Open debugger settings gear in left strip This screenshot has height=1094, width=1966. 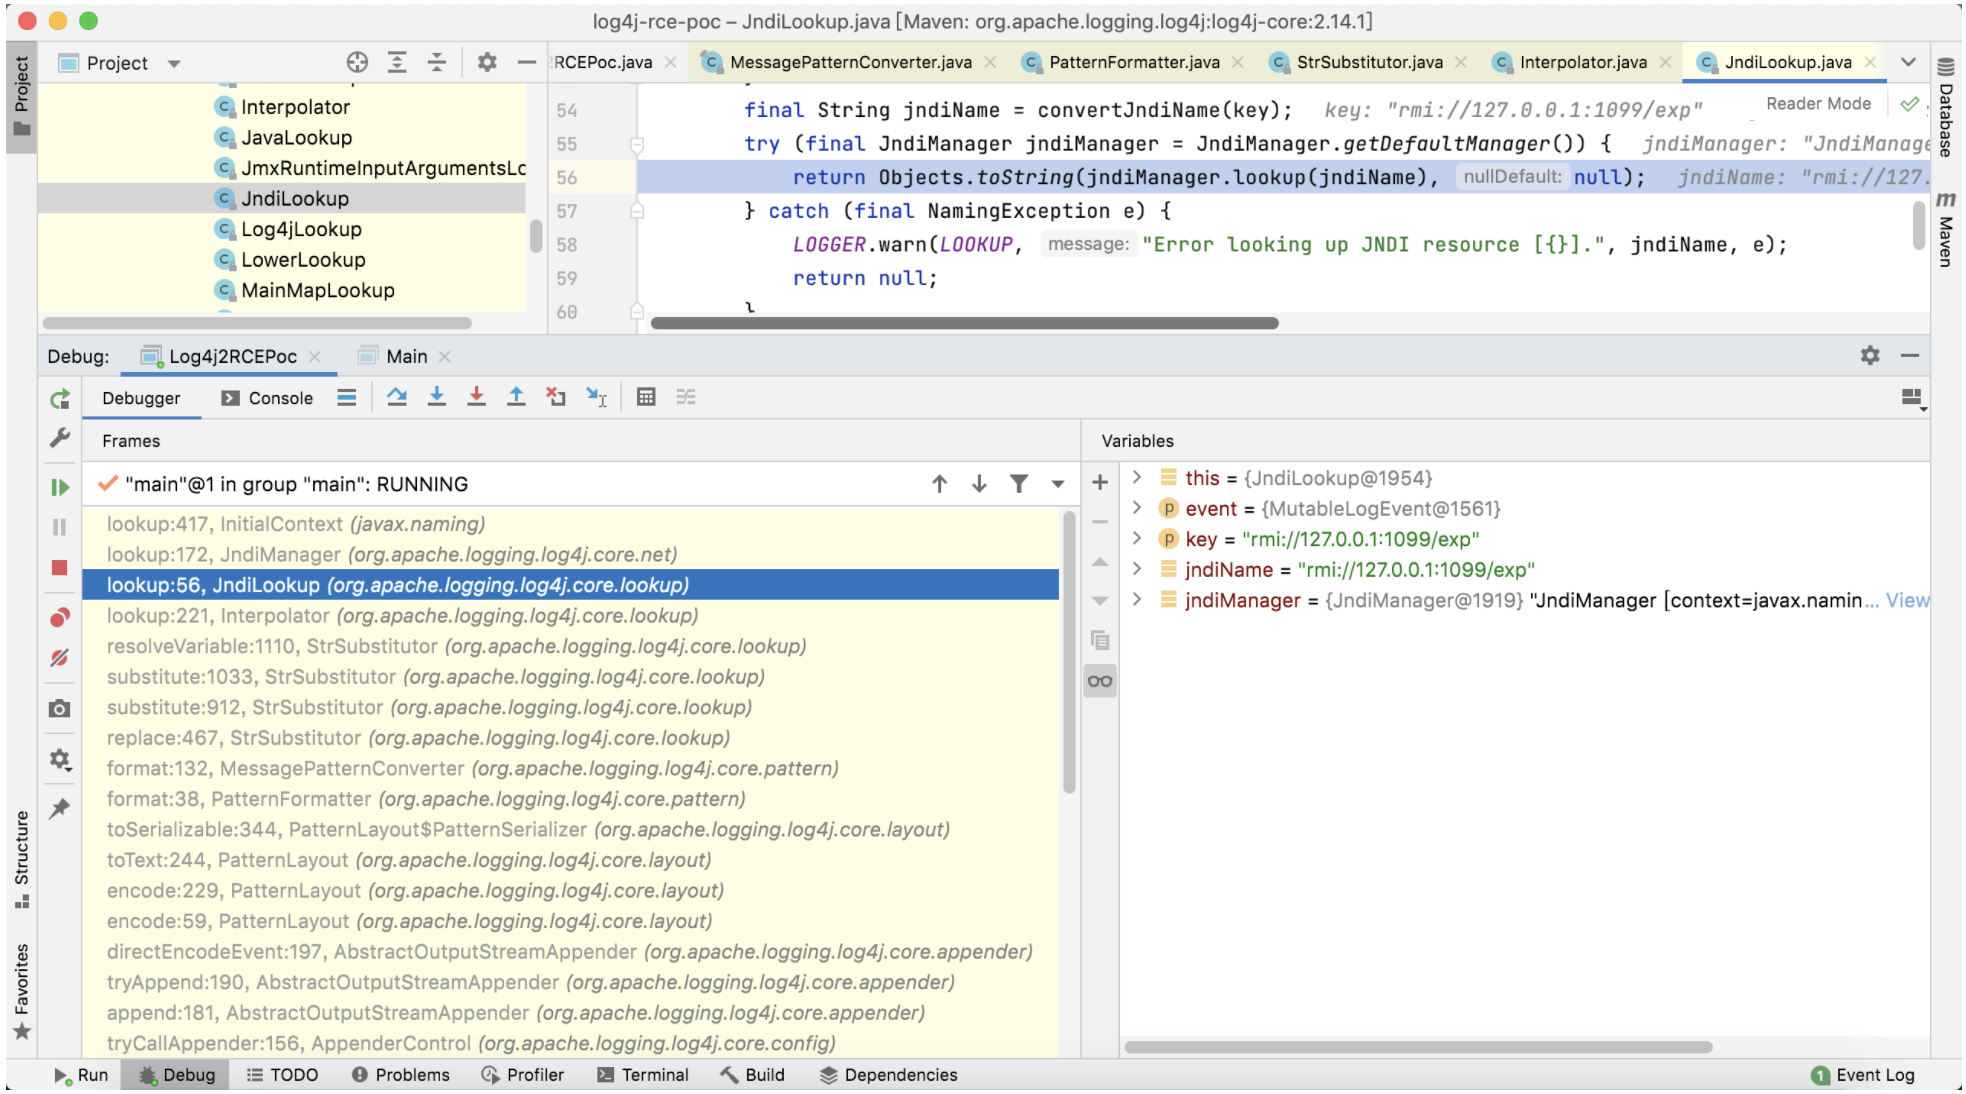(60, 759)
